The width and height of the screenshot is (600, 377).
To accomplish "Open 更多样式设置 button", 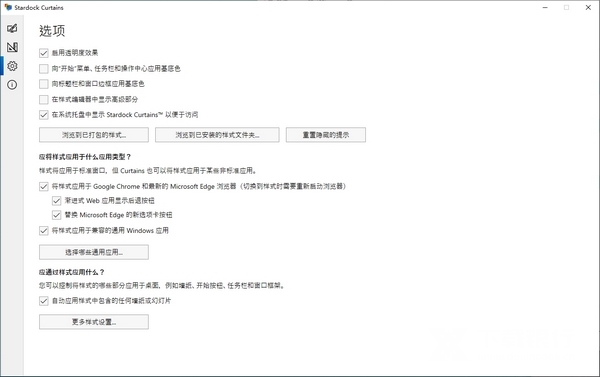I will pyautogui.click(x=94, y=322).
